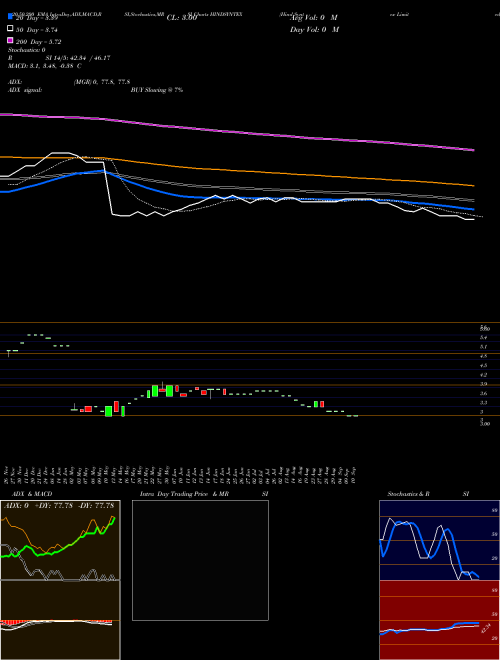Click the 'ADX: 0 +DY: 77.78 -DY: 77.78' header
The width and height of the screenshot is (500, 660).
59,506
